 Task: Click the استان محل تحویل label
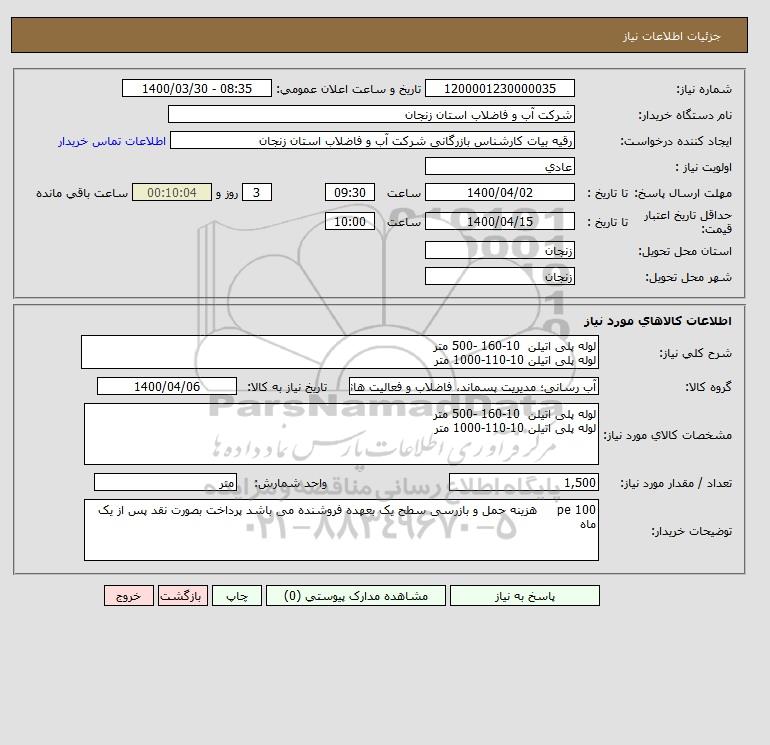[685, 251]
